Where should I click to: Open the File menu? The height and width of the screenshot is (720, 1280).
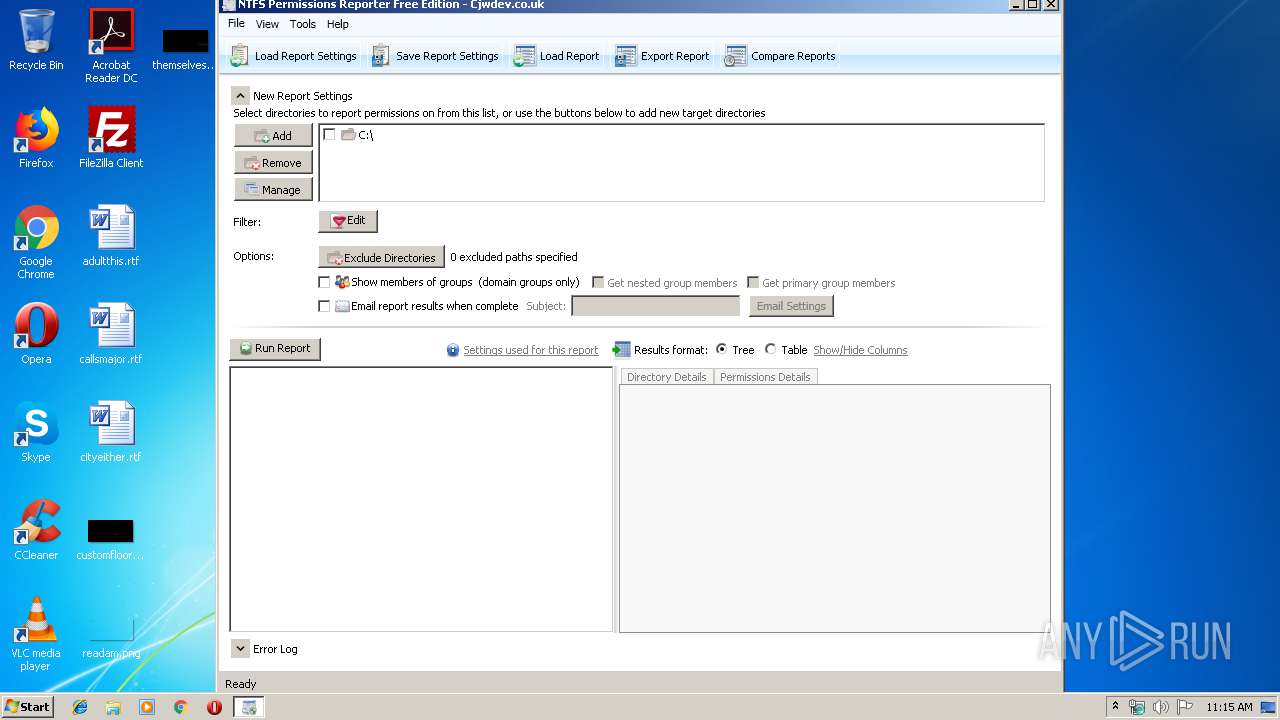click(236, 24)
